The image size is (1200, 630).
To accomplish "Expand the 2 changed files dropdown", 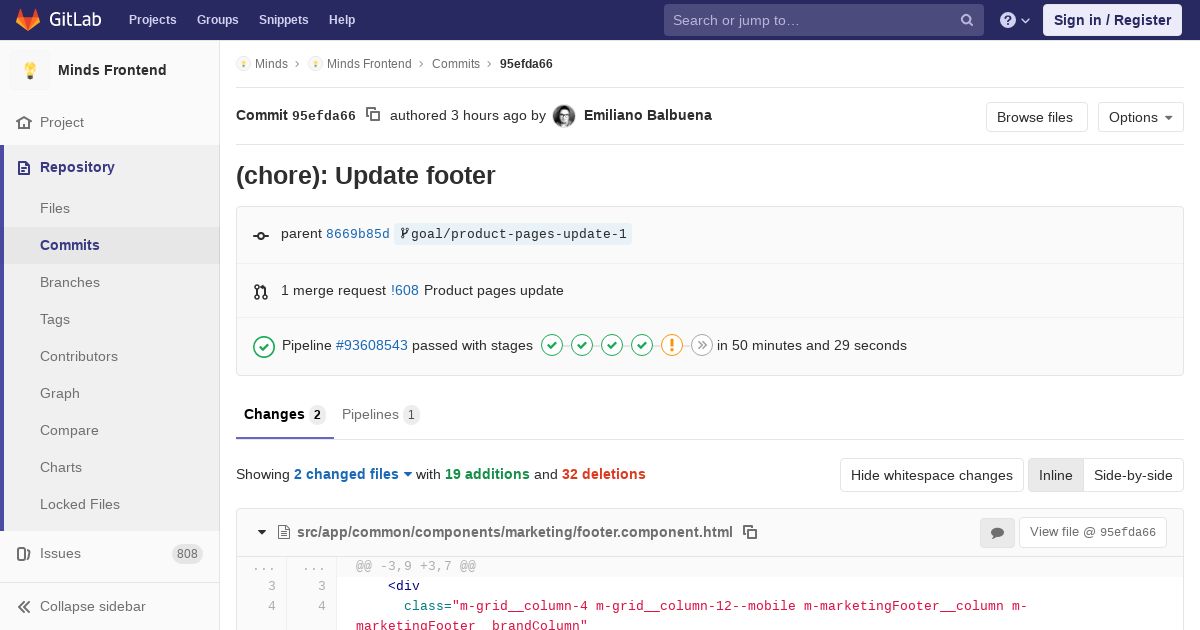I will 353,474.
